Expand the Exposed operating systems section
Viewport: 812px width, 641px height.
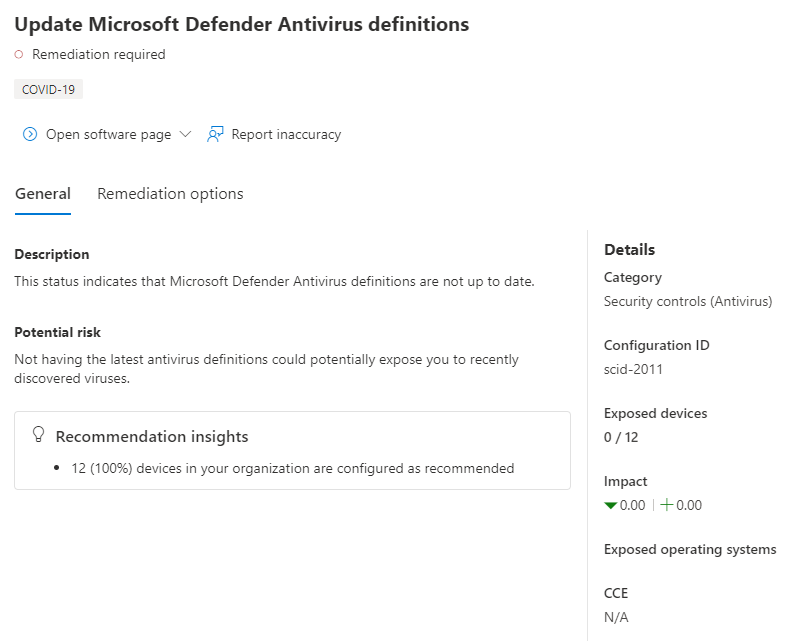pos(690,549)
